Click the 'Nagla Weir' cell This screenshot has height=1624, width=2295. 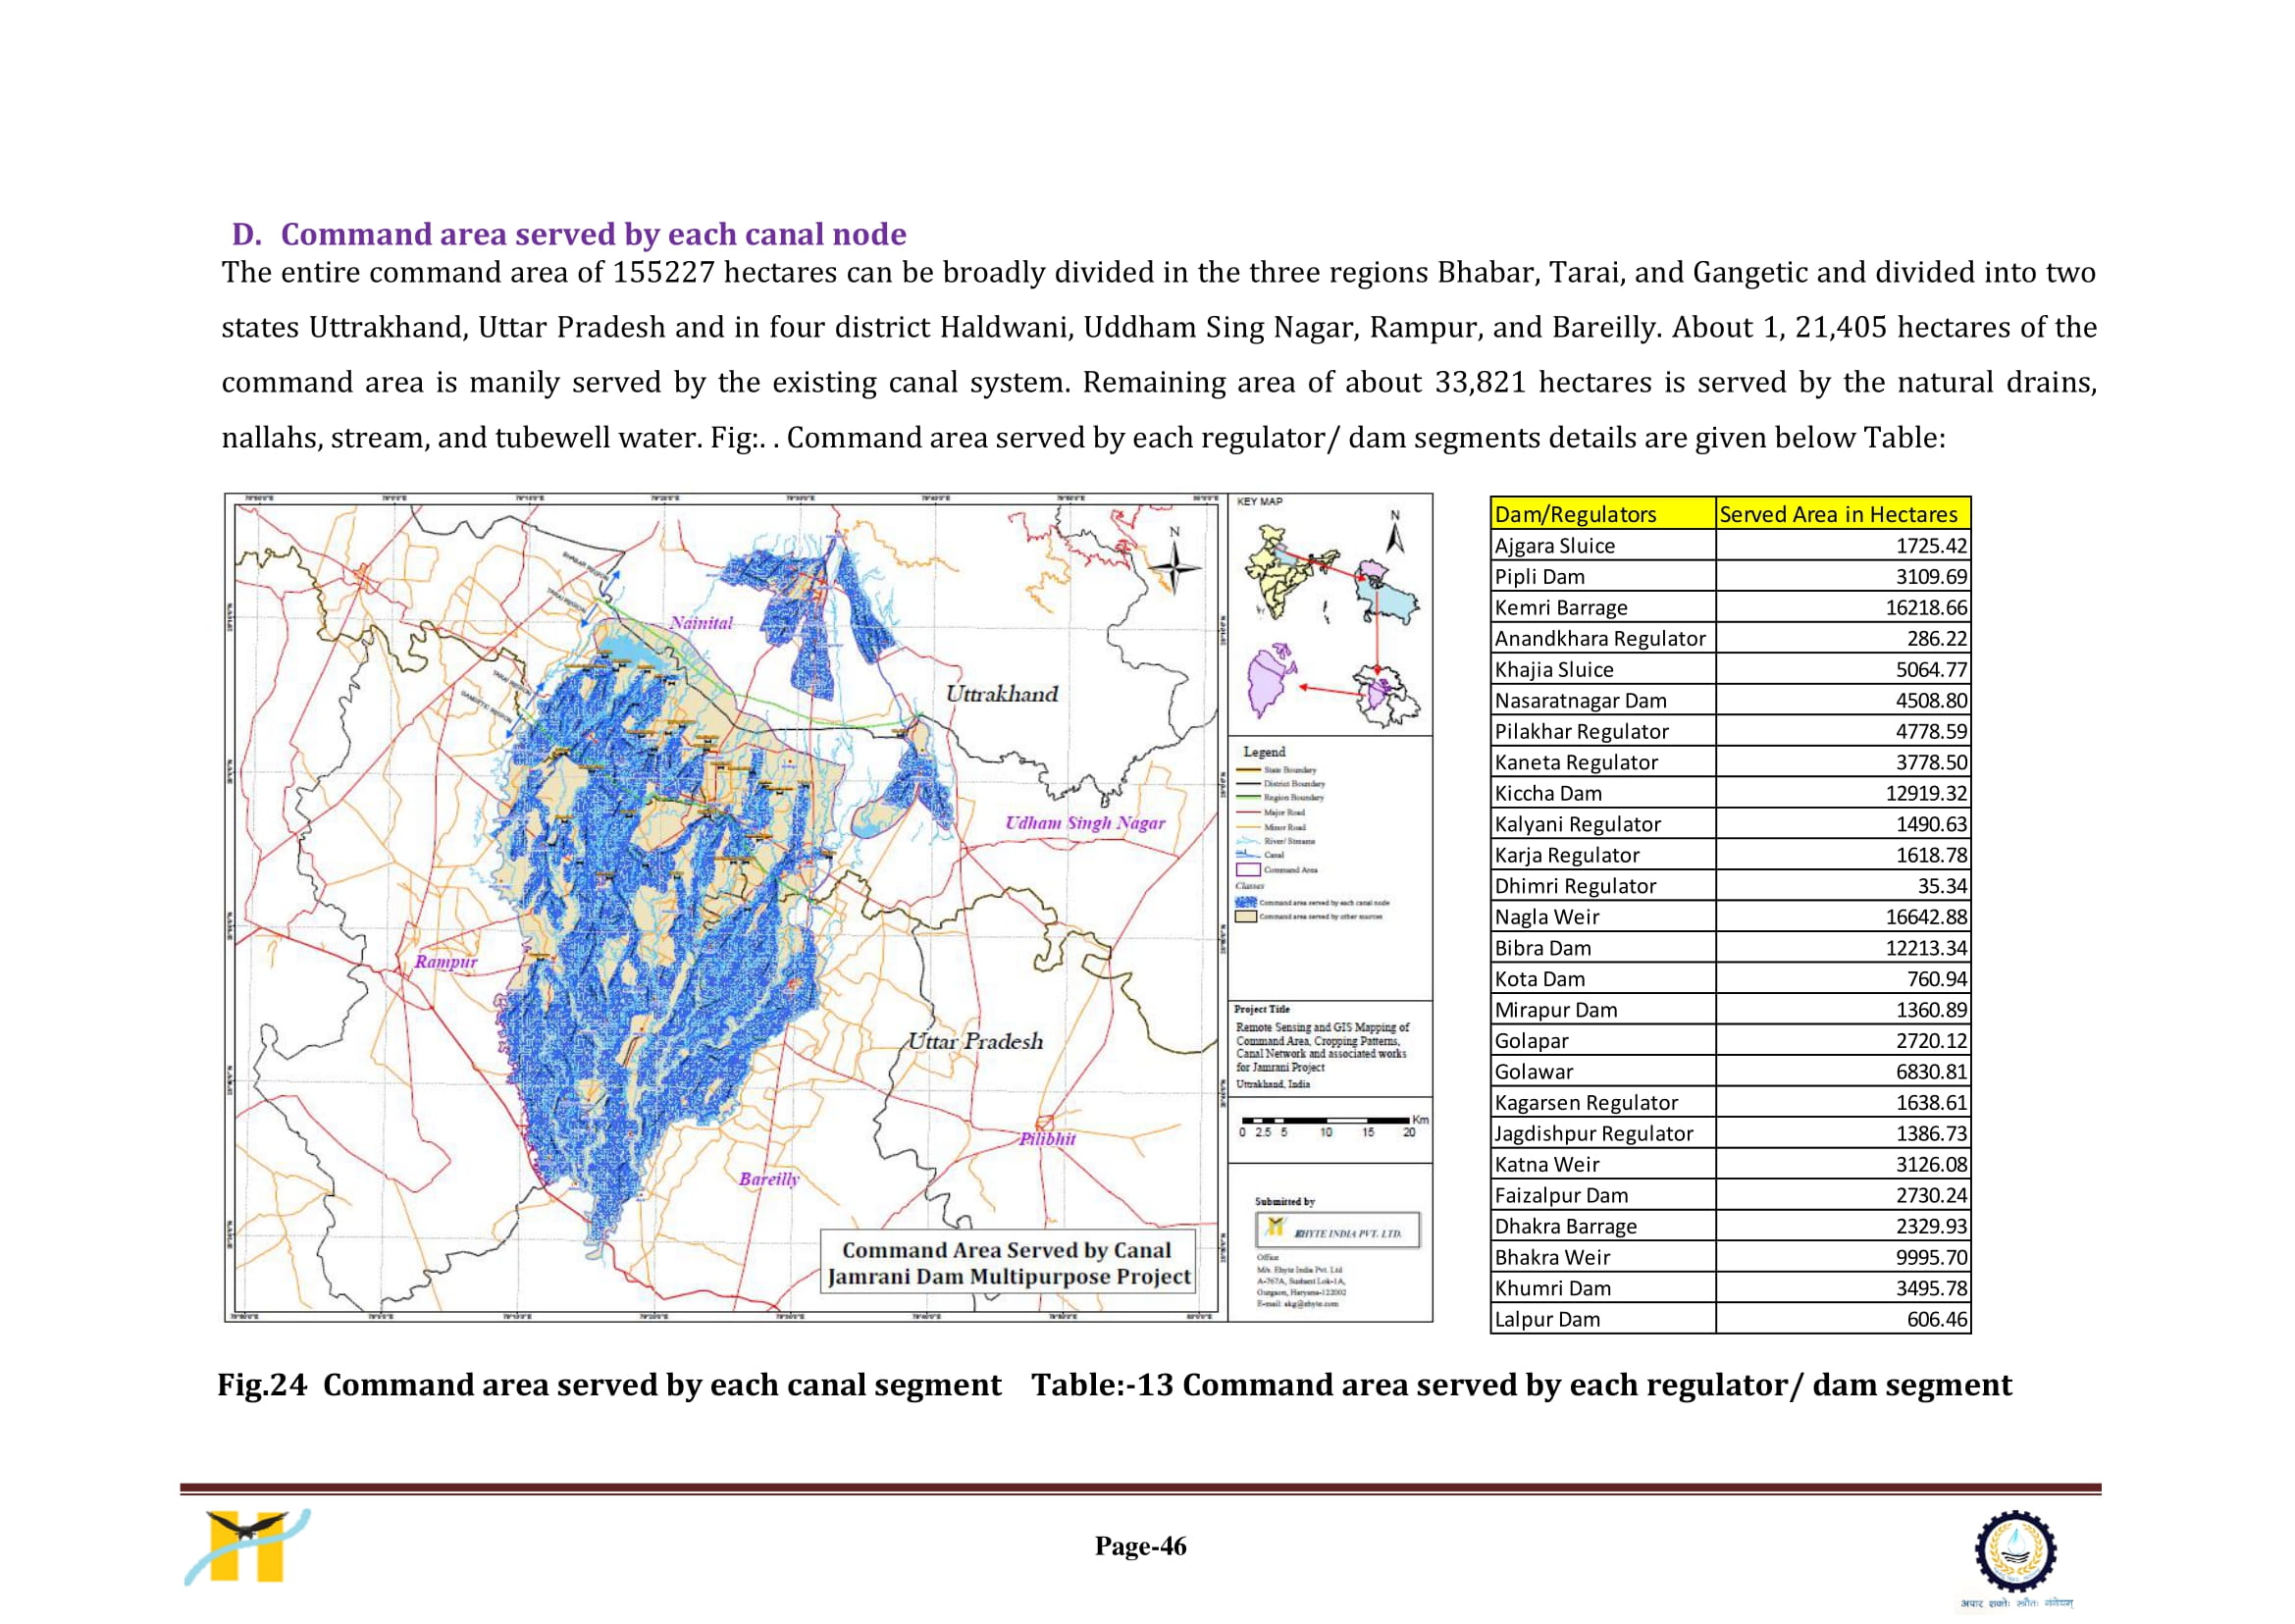(1603, 917)
